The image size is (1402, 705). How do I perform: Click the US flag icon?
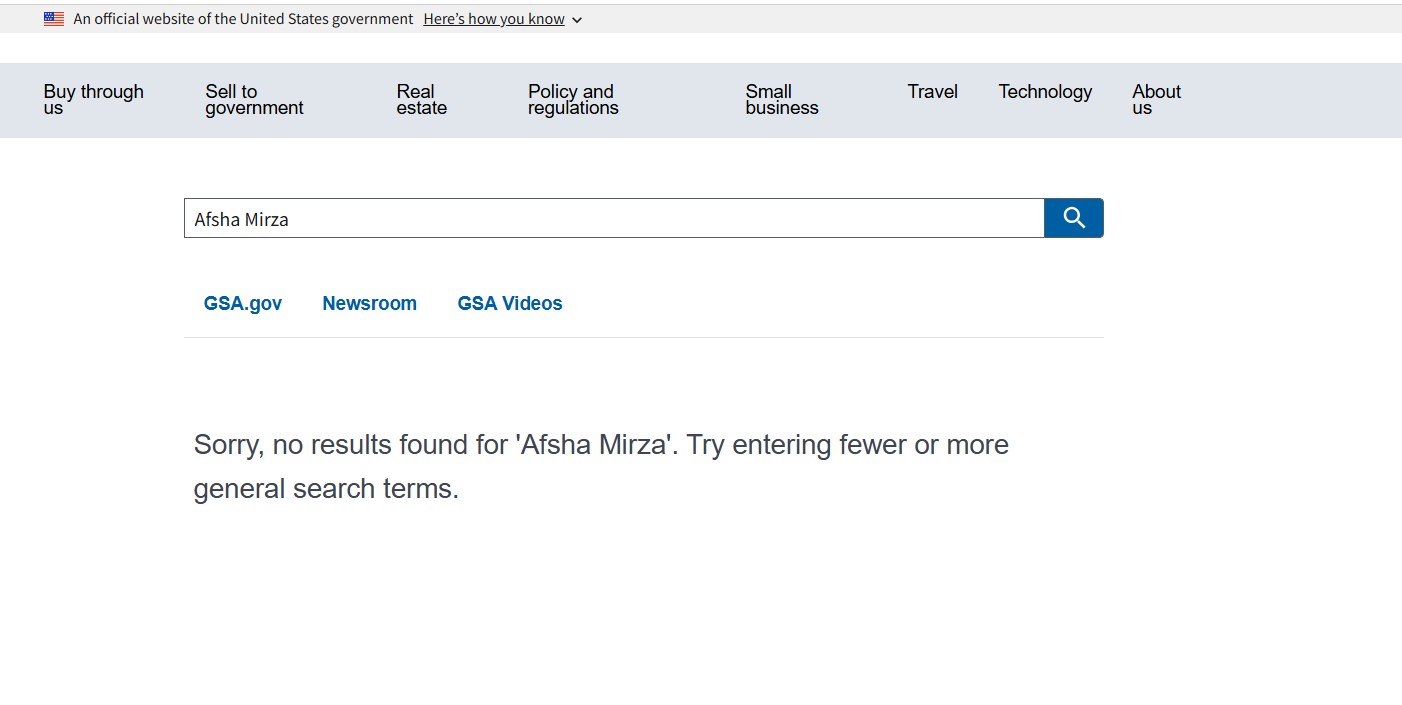[54, 19]
